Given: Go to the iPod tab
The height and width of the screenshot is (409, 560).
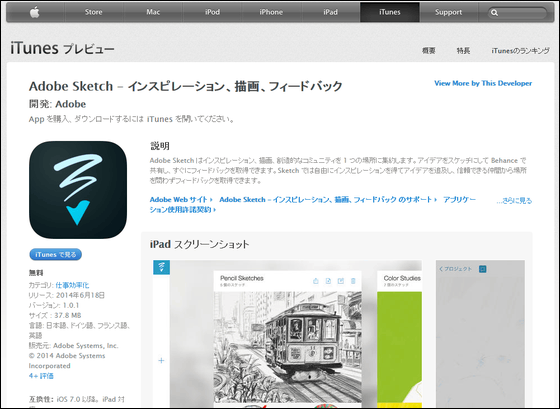Looking at the screenshot, I should [x=212, y=12].
